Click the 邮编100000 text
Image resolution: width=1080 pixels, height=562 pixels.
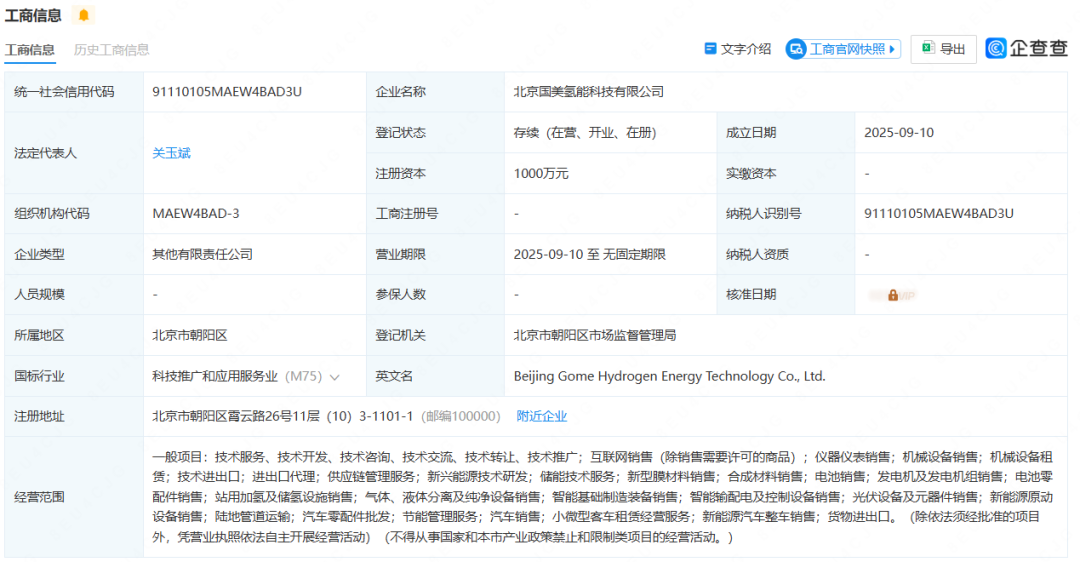[x=461, y=416]
